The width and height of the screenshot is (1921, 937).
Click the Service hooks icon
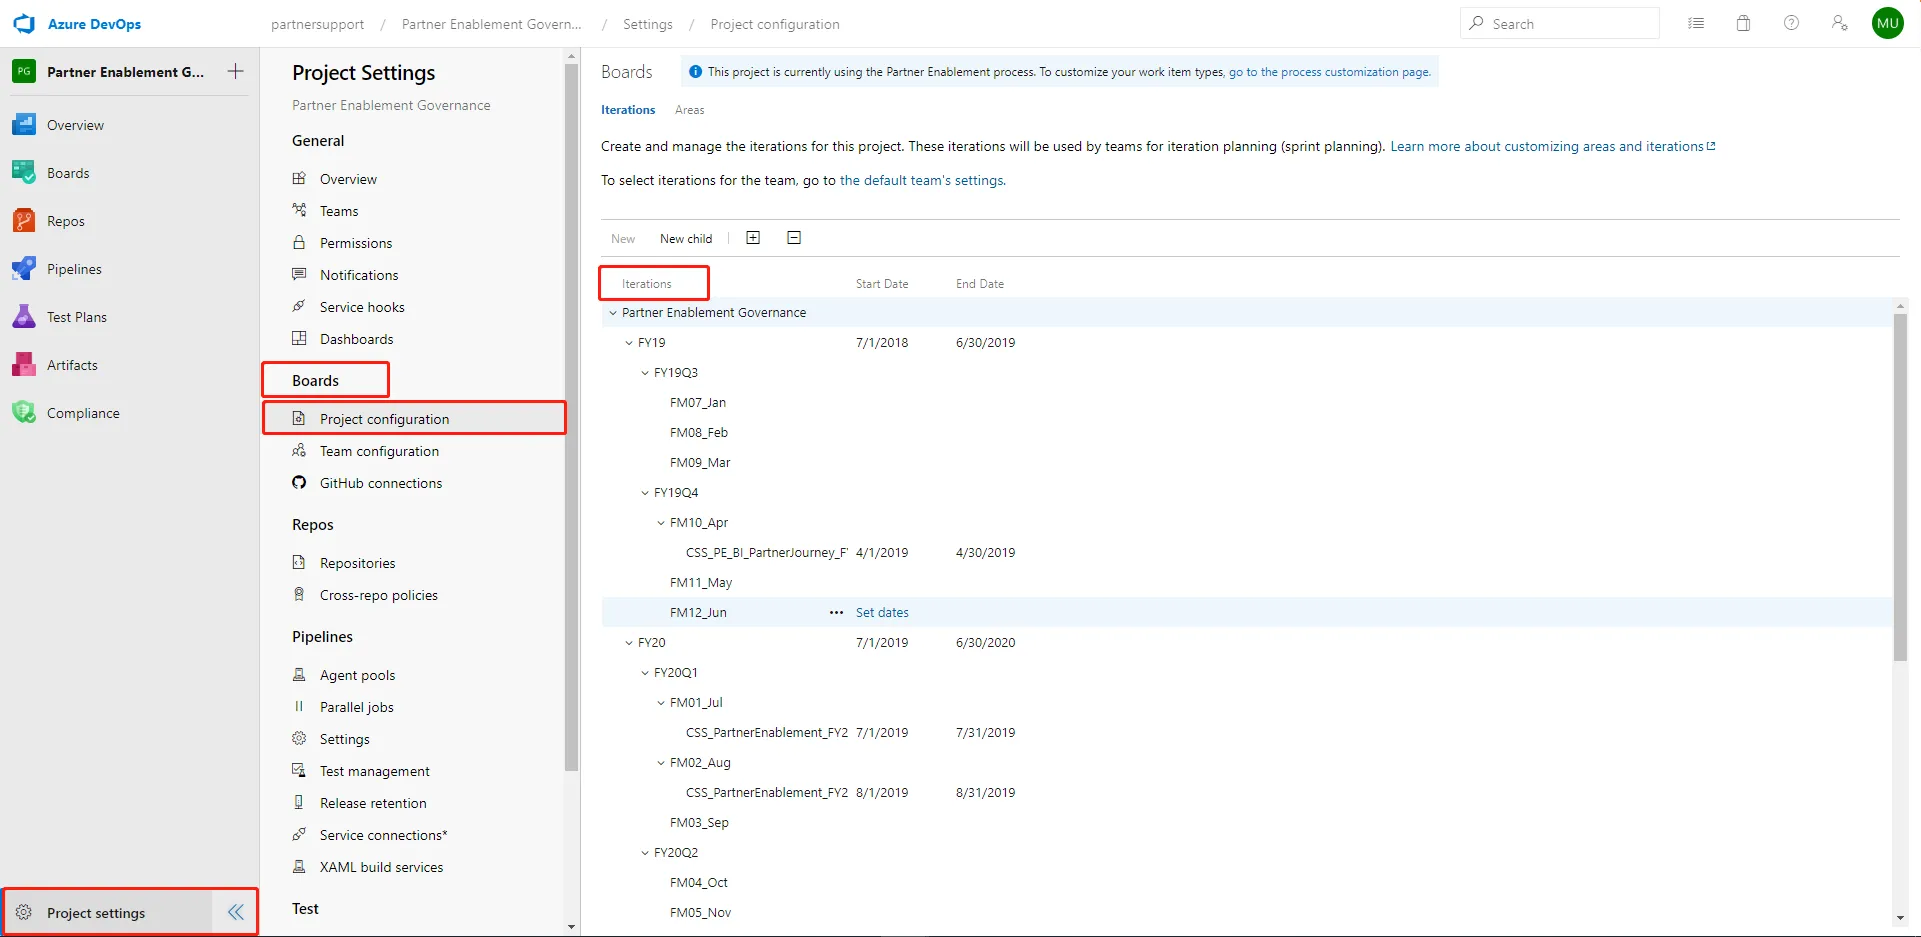[299, 306]
